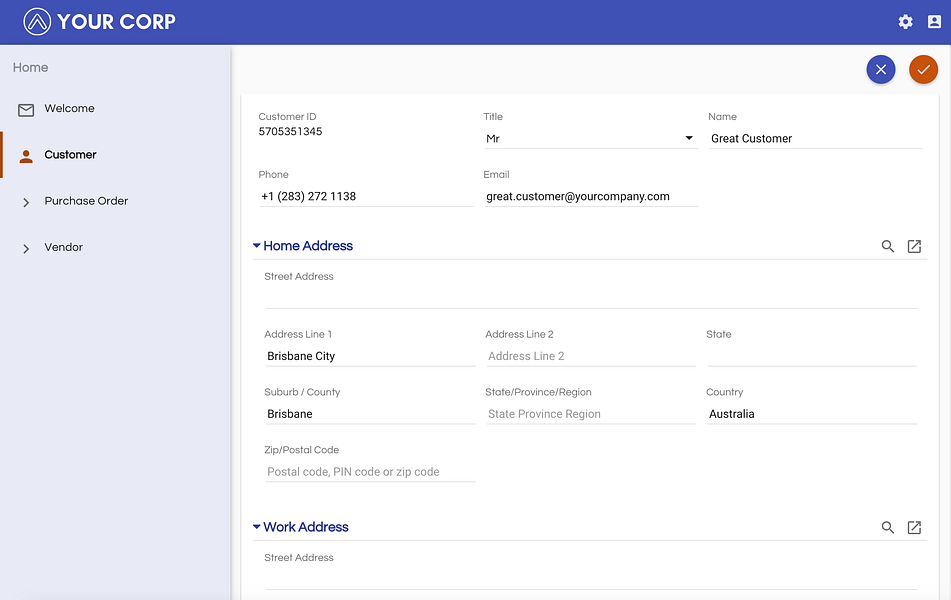Viewport: 951px width, 600px height.
Task: Click the Customer person icon in sidebar
Action: 26,156
